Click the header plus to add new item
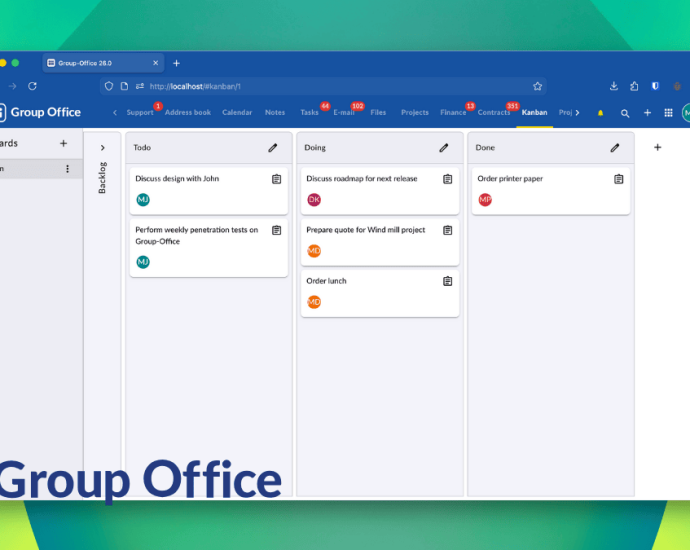 [x=647, y=113]
